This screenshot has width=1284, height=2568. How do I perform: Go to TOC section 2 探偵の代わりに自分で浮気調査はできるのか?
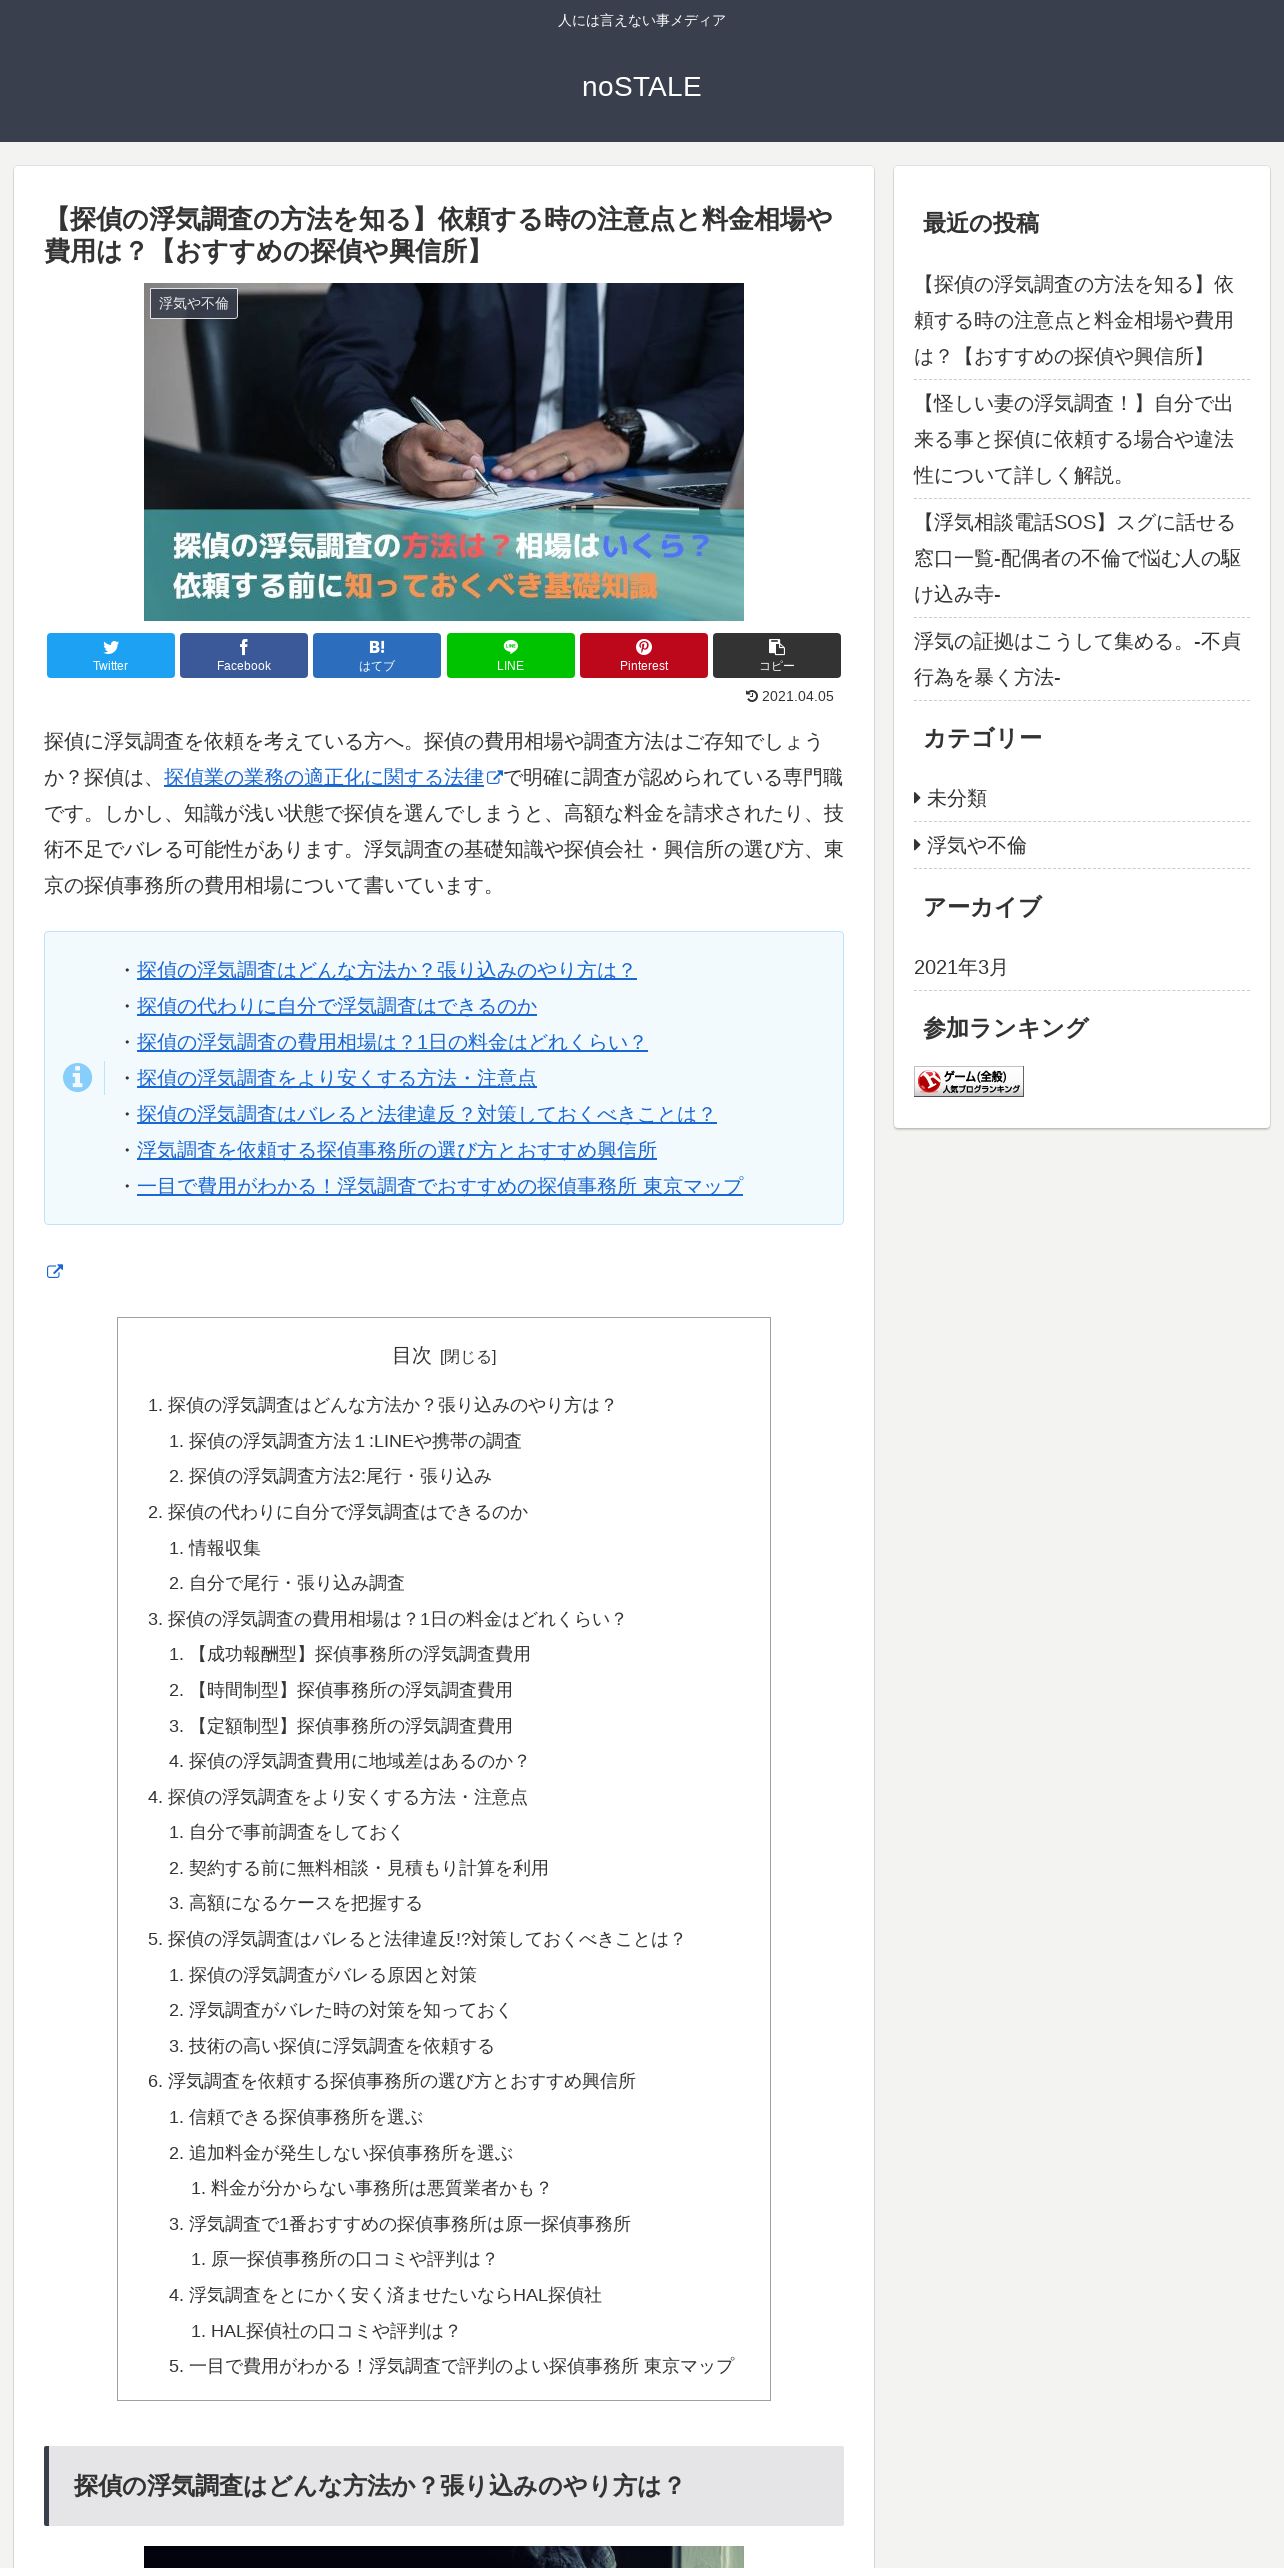[348, 1512]
